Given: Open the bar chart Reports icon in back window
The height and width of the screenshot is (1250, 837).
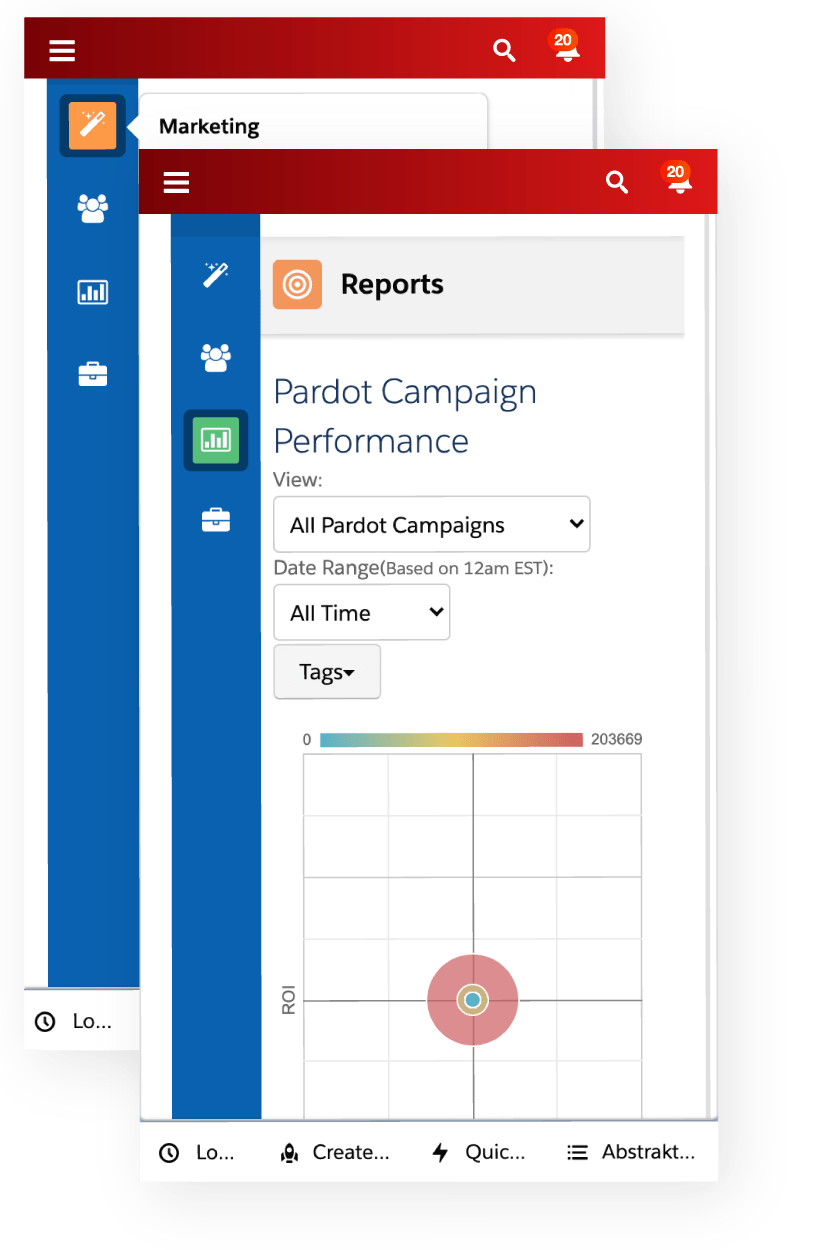Looking at the screenshot, I should tap(92, 292).
